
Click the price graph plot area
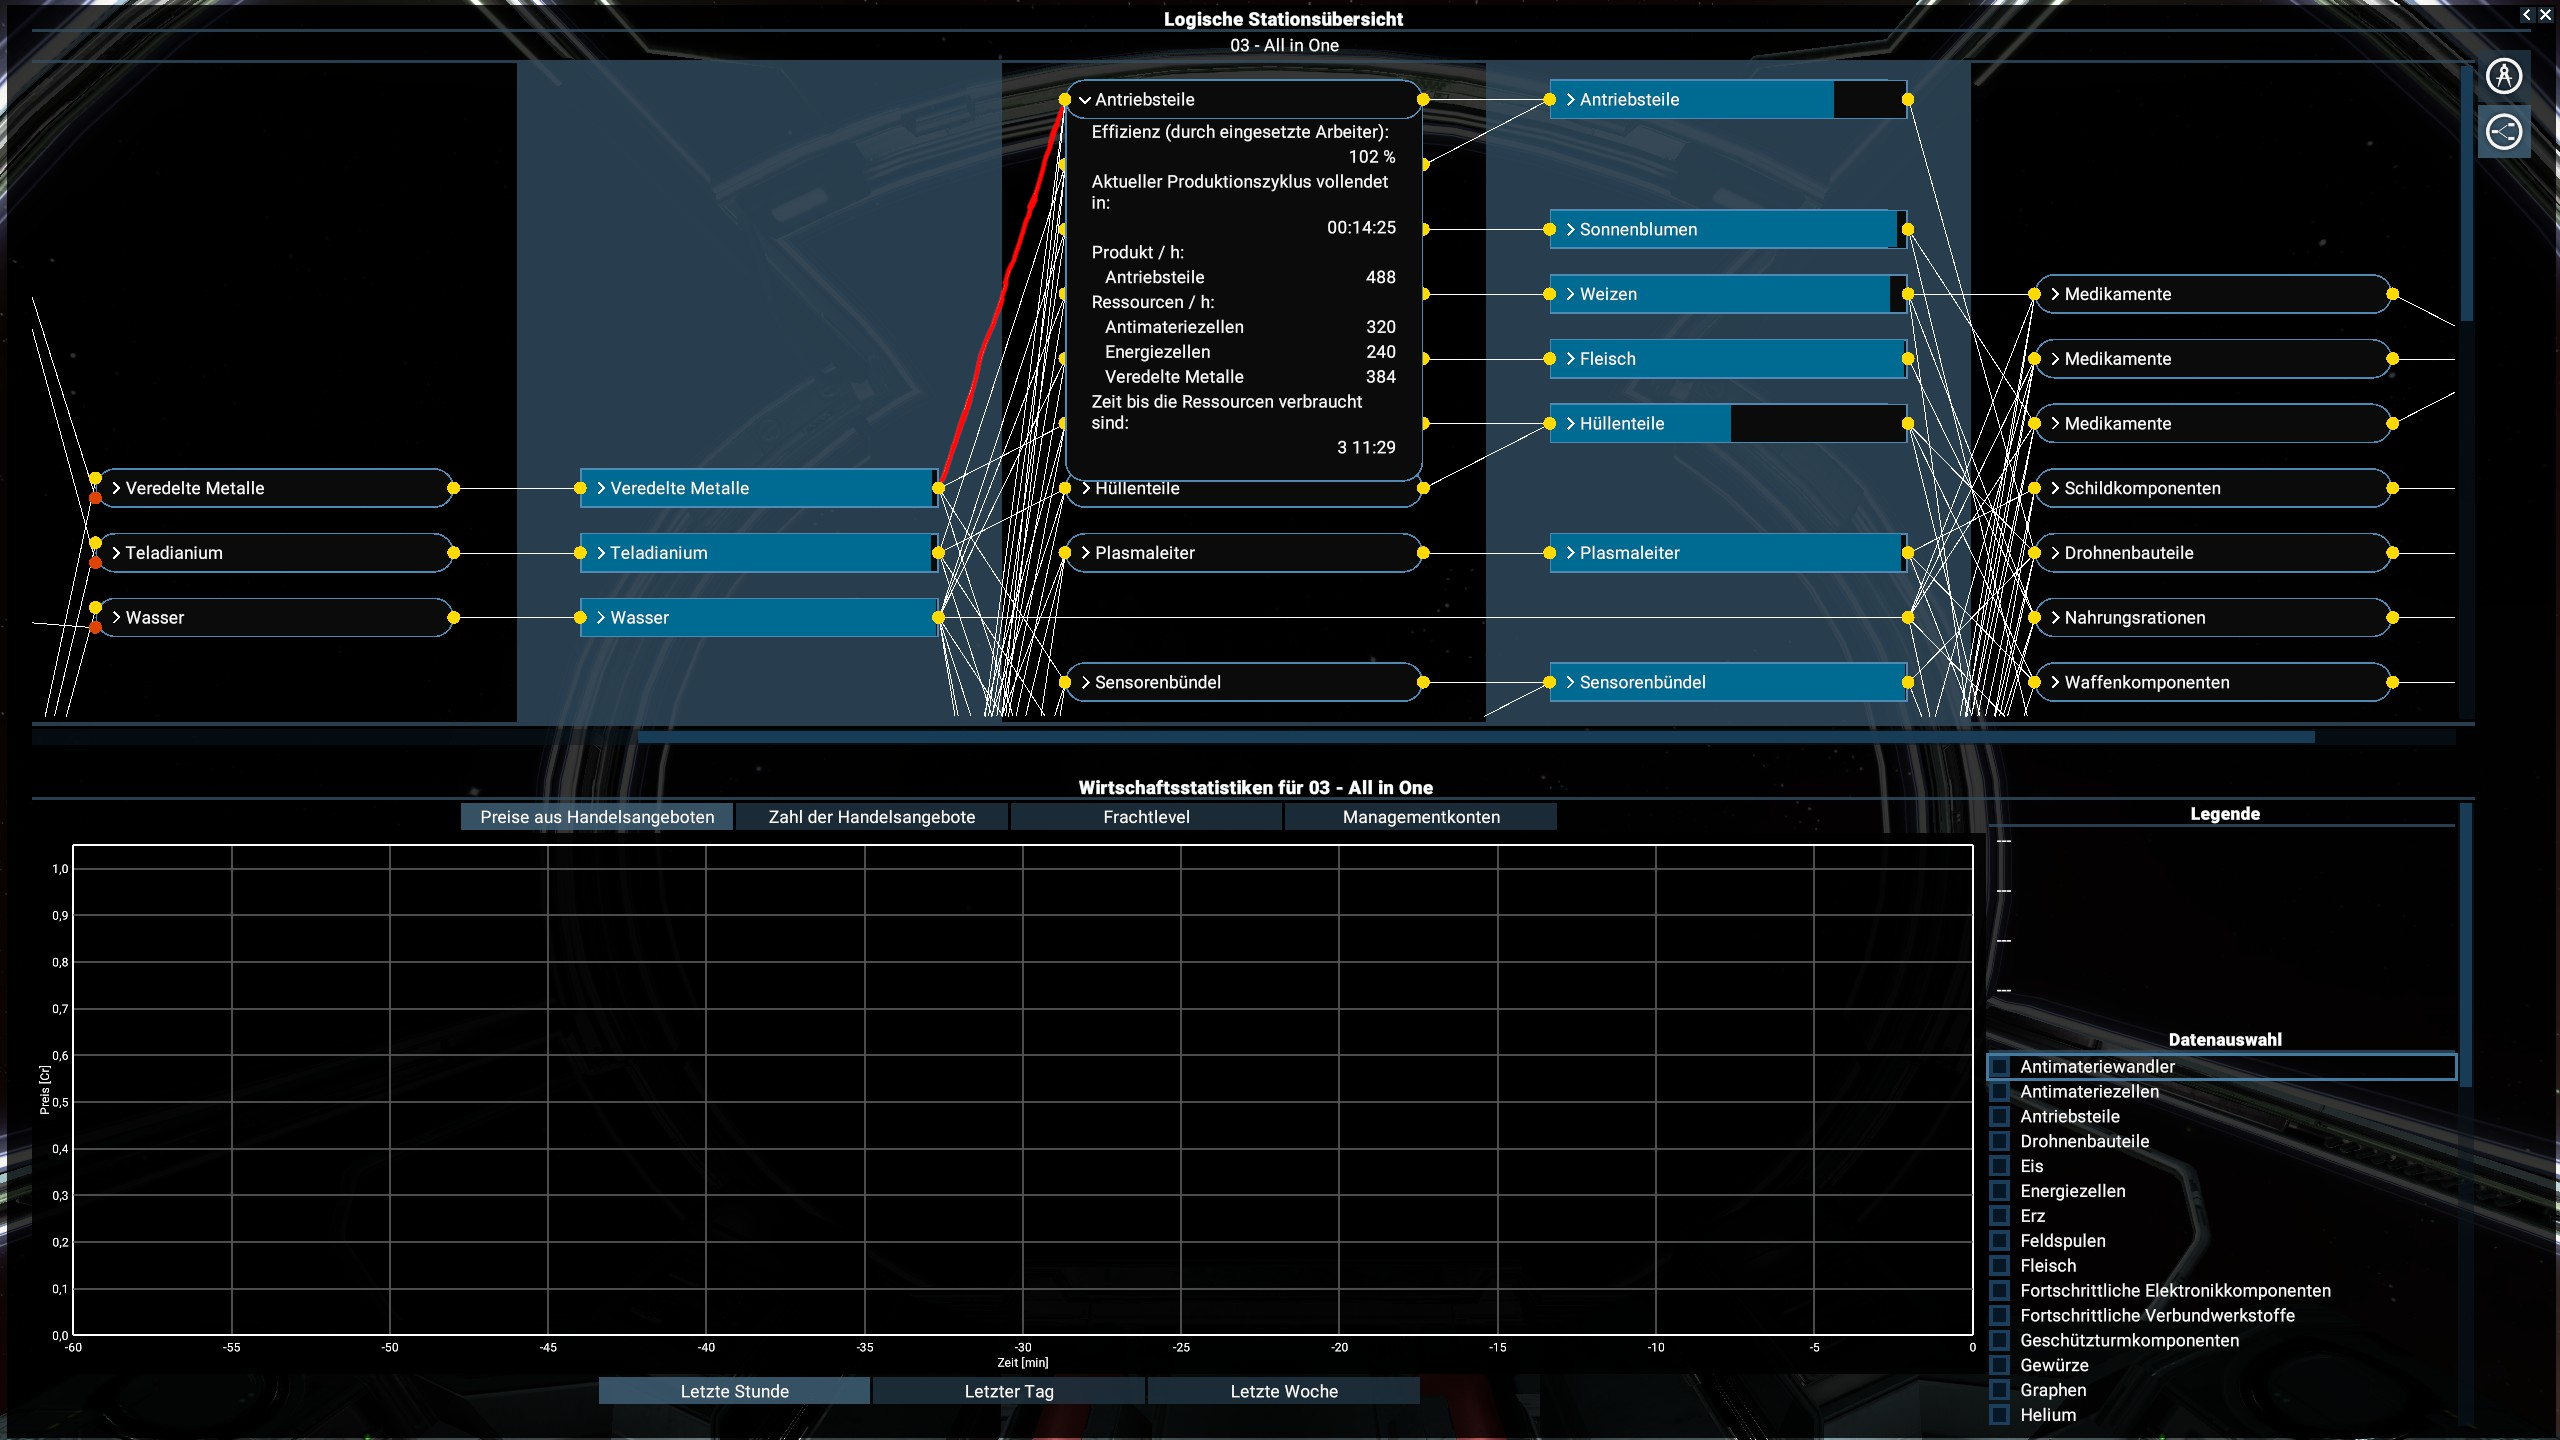1022,1090
